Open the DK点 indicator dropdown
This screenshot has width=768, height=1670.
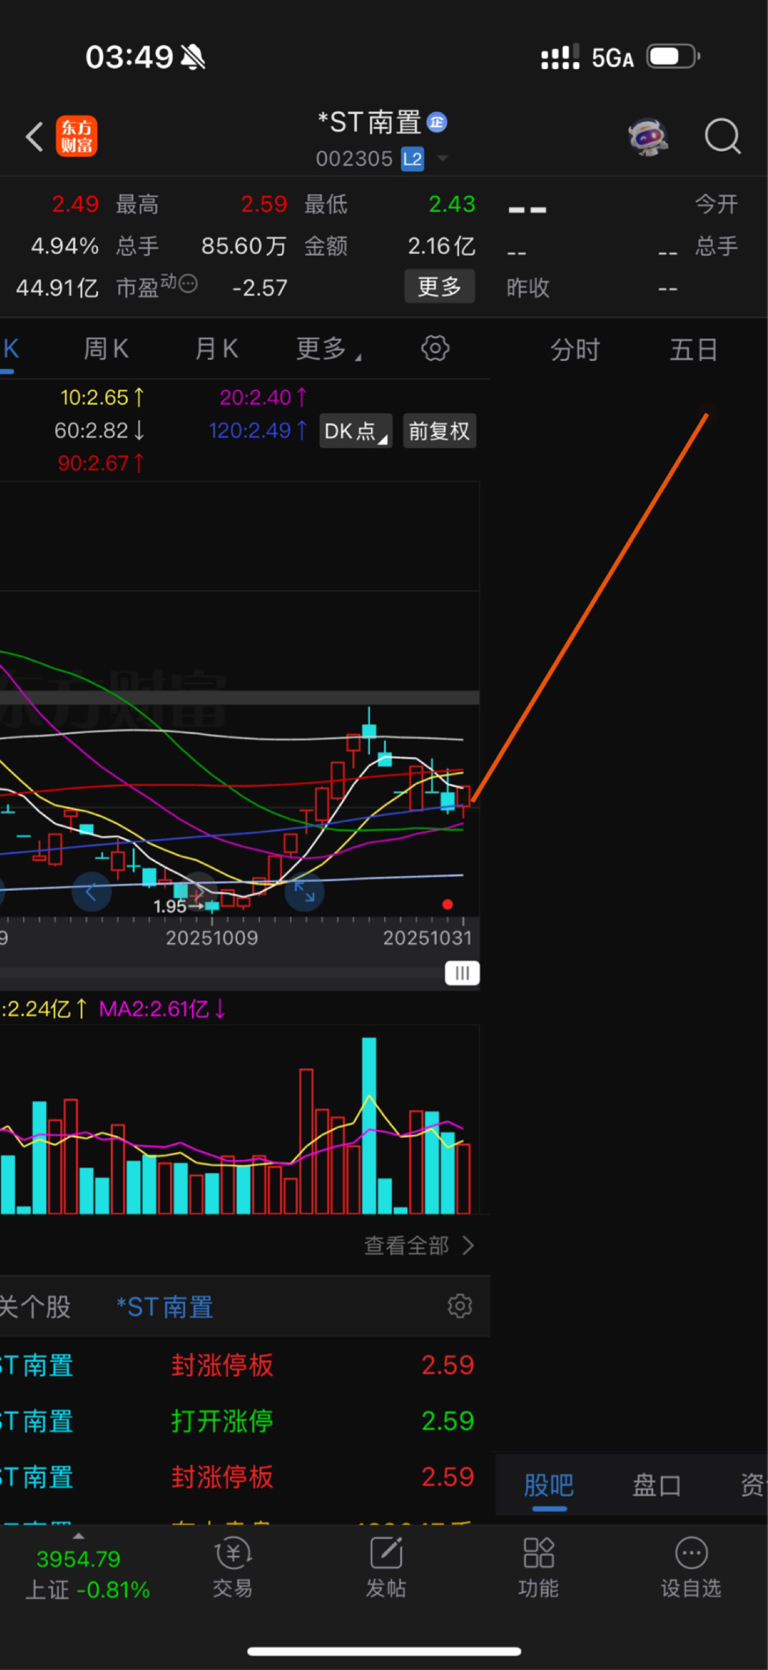355,431
